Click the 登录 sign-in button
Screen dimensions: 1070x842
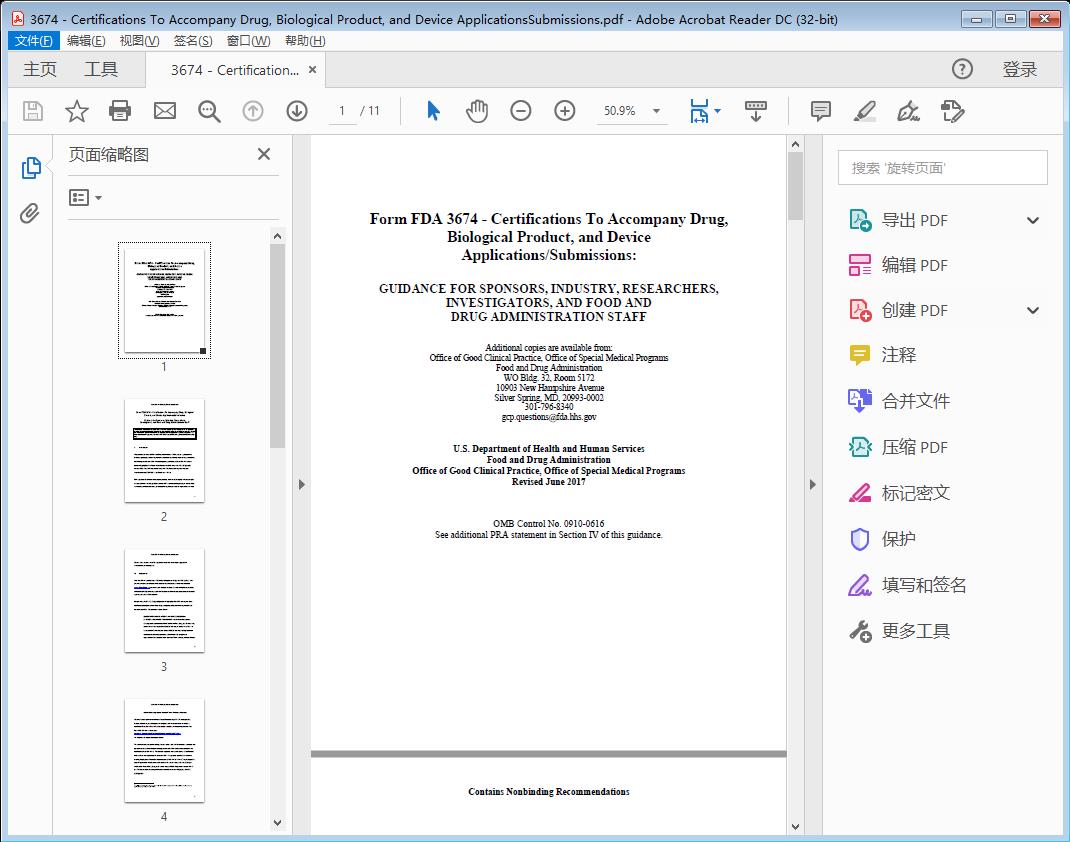[x=1020, y=69]
